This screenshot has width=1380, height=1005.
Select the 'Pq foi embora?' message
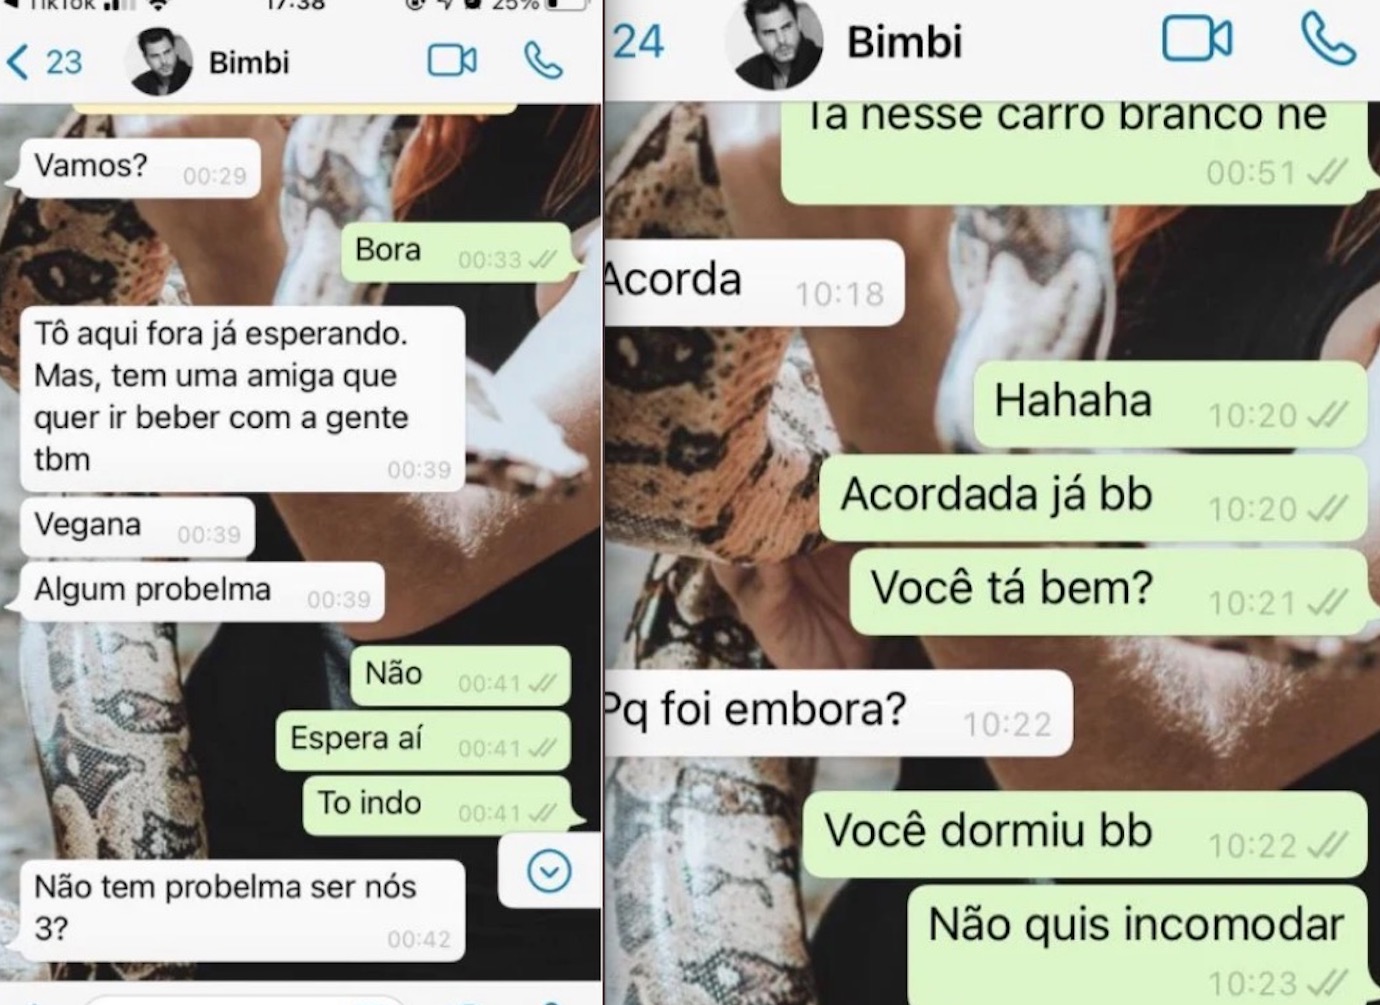[838, 713]
